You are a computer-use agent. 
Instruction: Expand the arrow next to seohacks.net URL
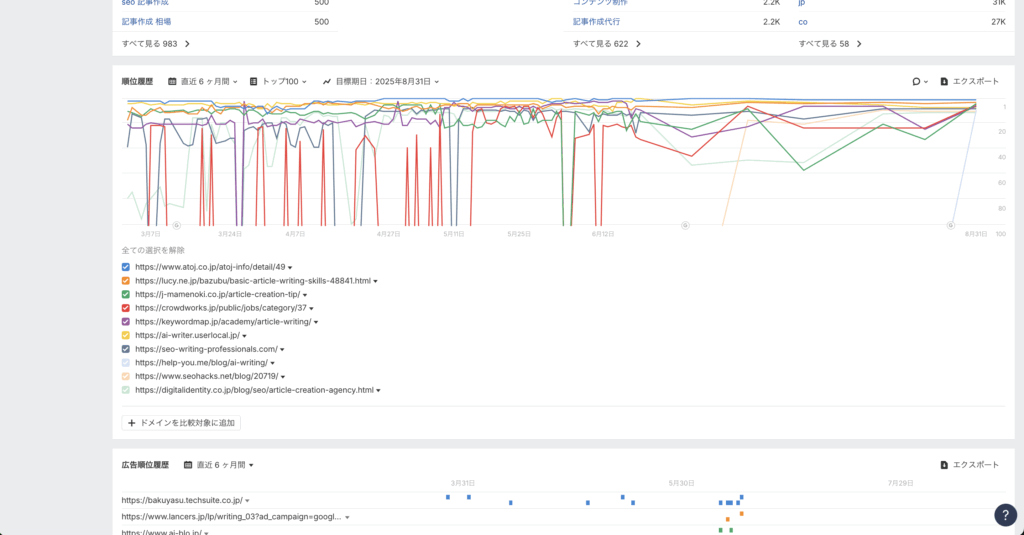coord(283,377)
